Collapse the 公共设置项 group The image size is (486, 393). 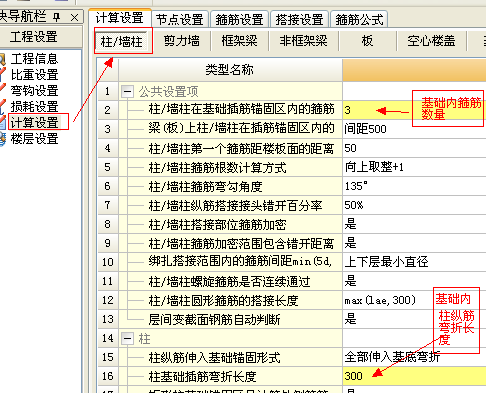[x=127, y=91]
